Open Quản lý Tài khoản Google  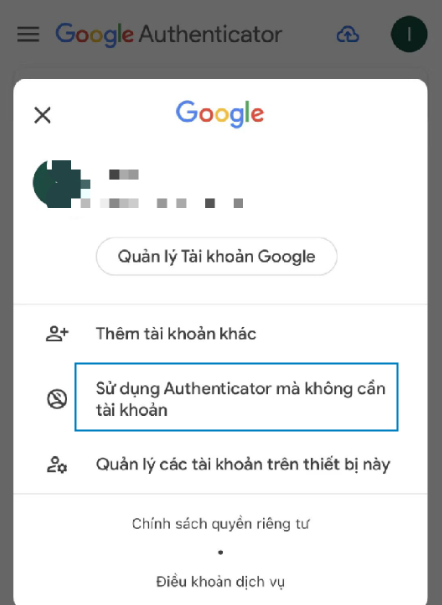tap(216, 257)
